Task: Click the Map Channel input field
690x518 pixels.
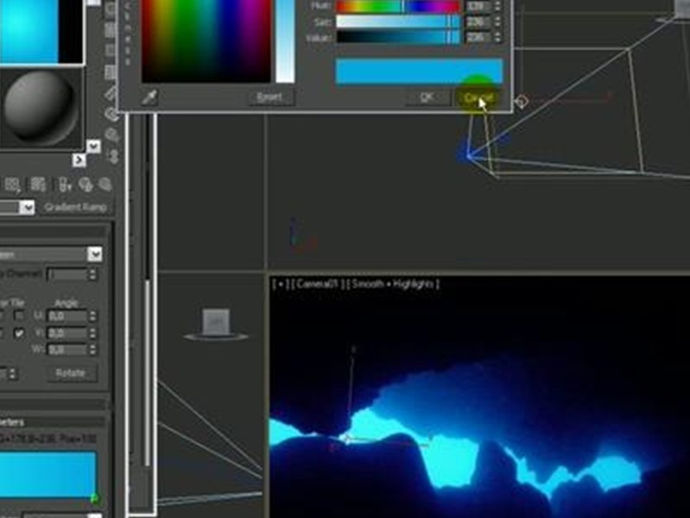Action: click(67, 275)
